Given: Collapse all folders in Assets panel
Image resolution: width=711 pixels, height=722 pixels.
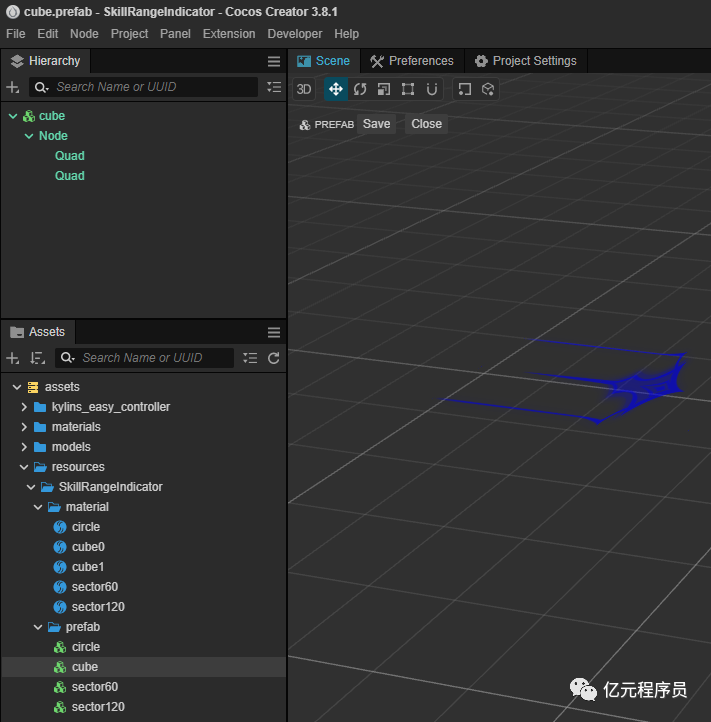Looking at the screenshot, I should click(250, 358).
